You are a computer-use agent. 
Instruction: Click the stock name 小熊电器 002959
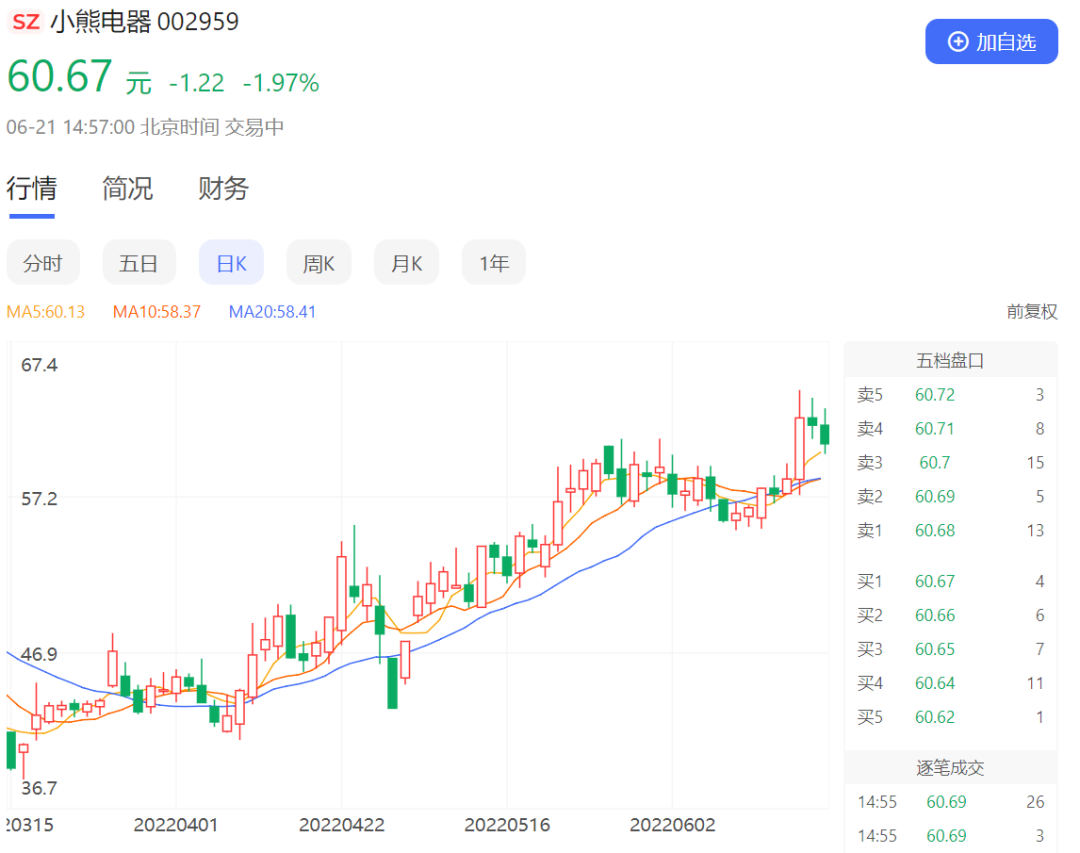point(145,21)
